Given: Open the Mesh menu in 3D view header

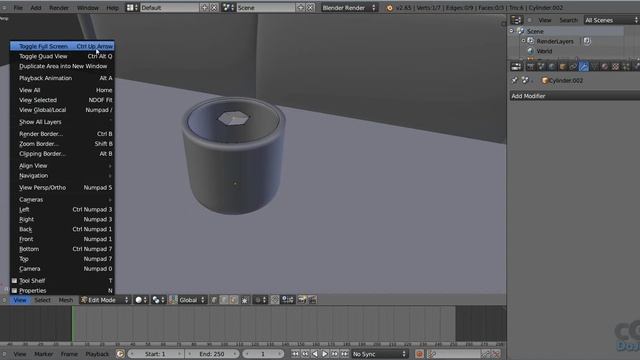Looking at the screenshot, I should point(66,300).
